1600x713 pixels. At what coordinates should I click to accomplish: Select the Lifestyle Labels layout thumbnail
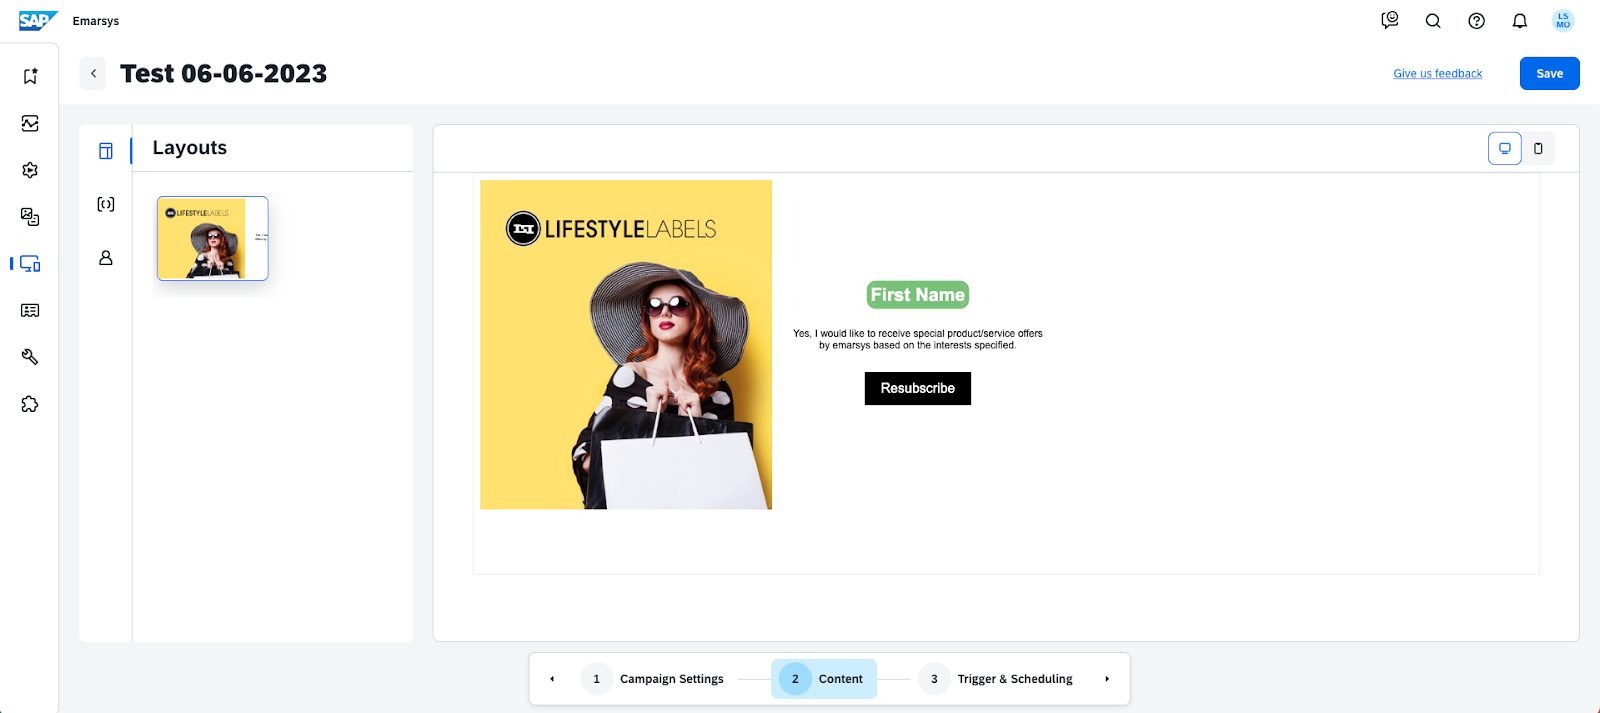[213, 238]
